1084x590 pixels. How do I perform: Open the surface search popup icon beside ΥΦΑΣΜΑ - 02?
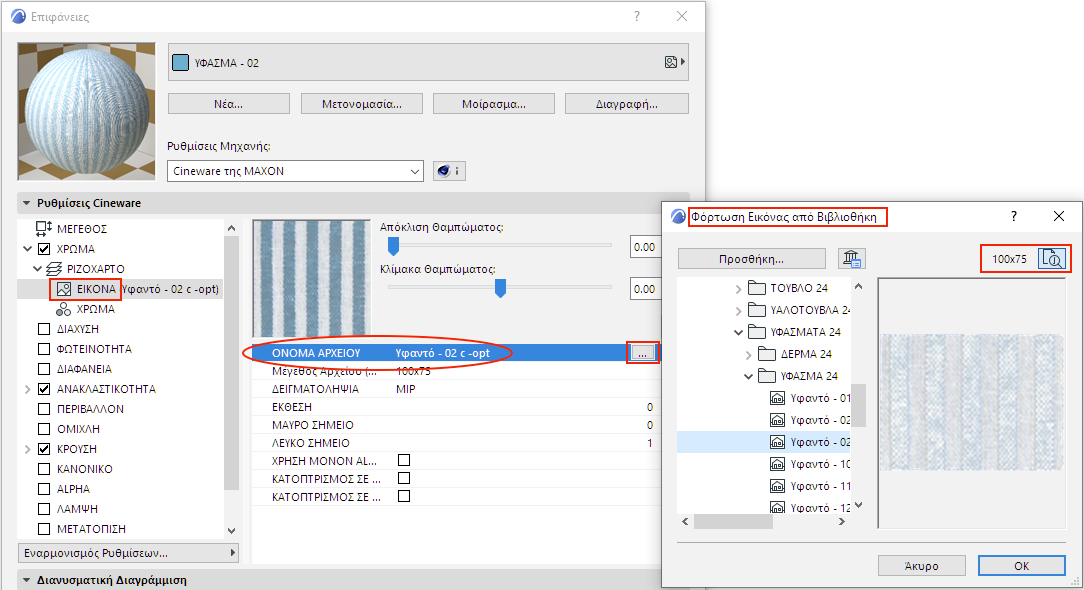coord(674,62)
